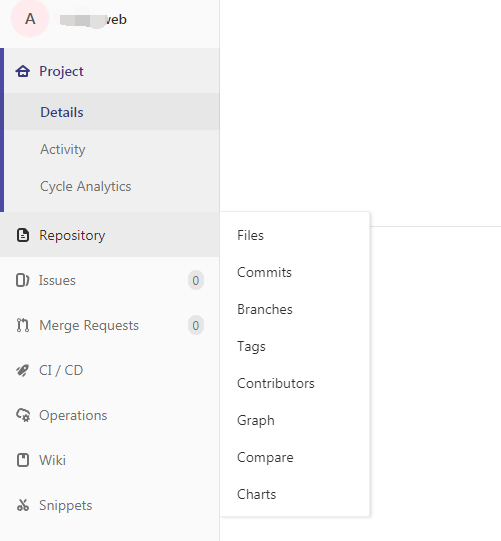Click the Wiki book icon
This screenshot has height=541, width=501.
[23, 460]
